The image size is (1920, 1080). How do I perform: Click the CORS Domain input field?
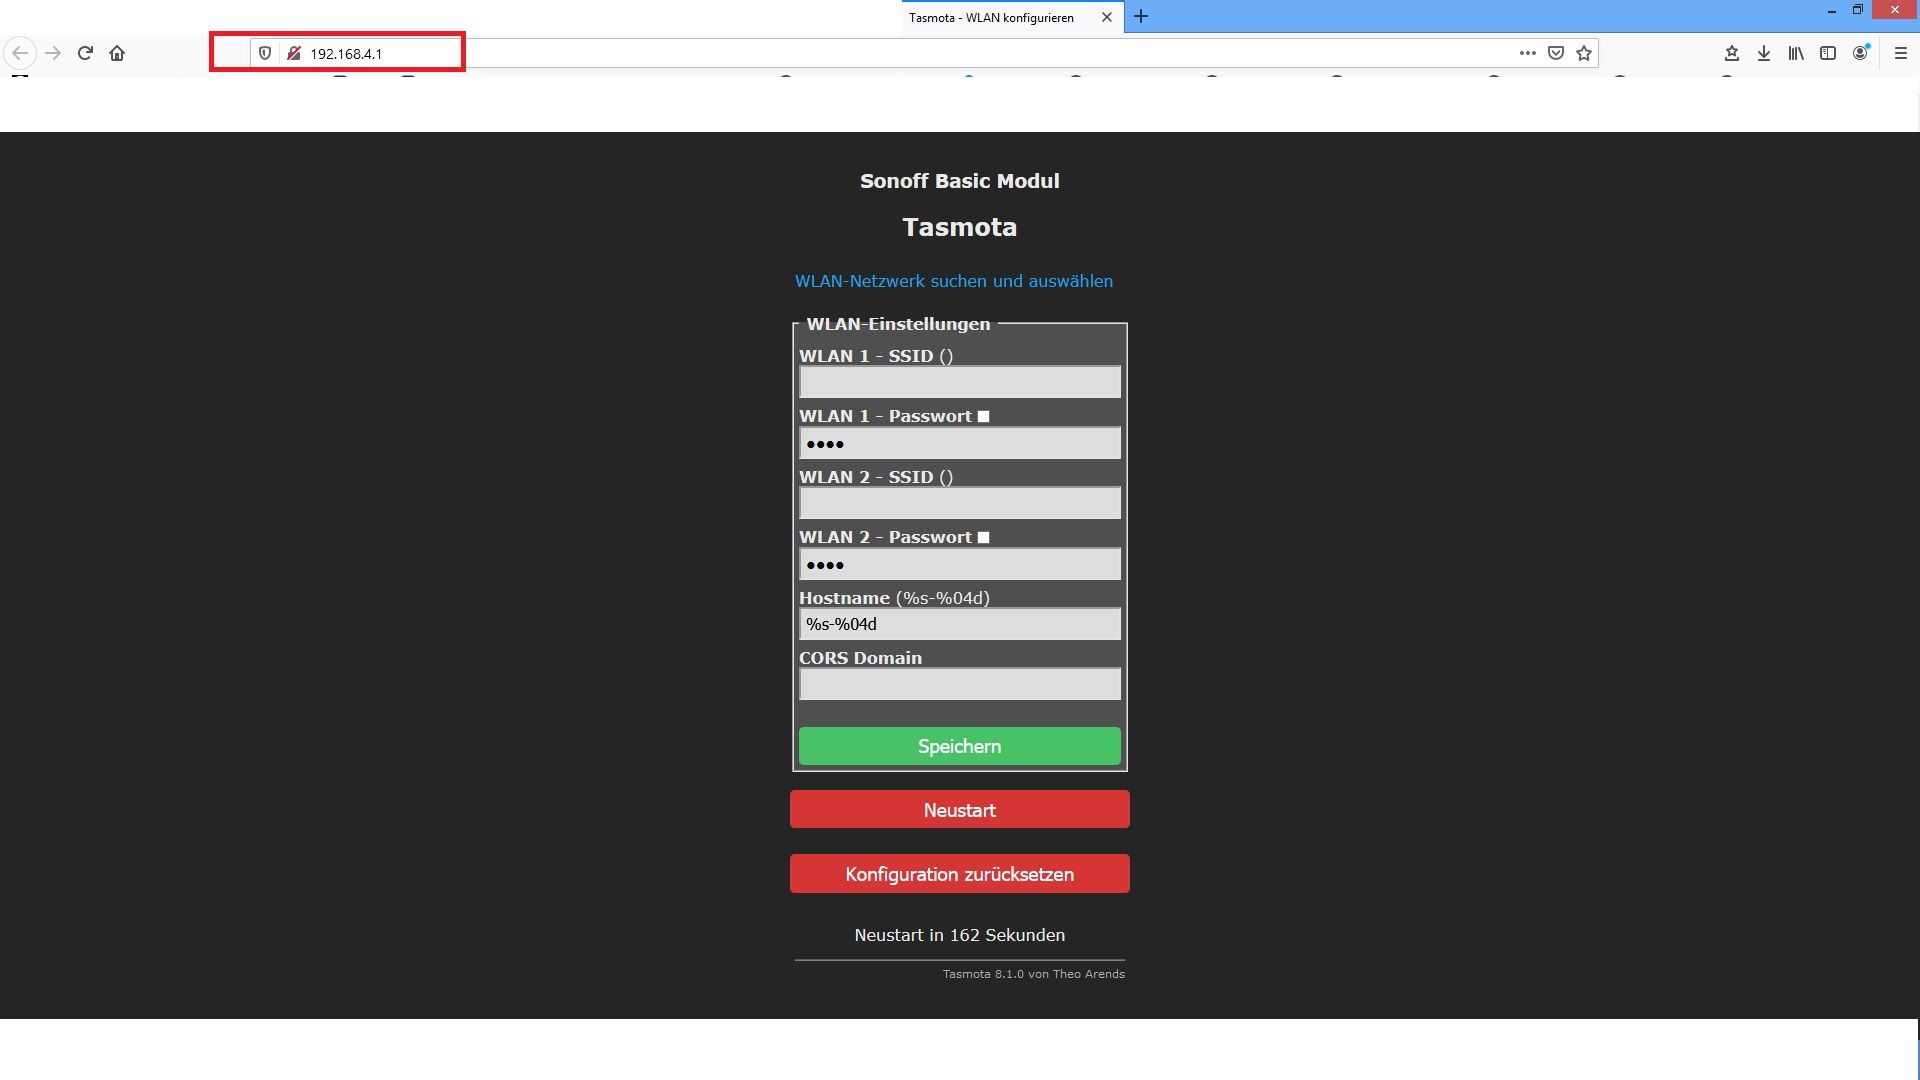pyautogui.click(x=960, y=684)
